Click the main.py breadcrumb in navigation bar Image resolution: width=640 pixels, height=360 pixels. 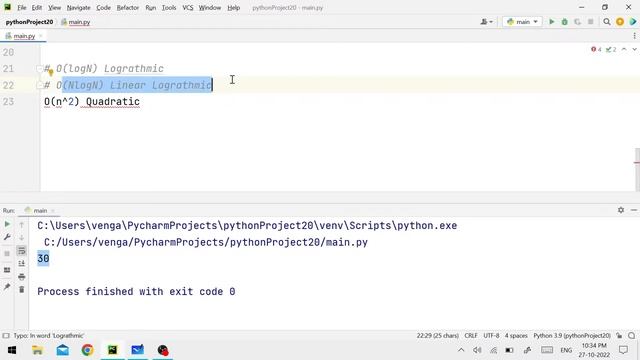[76, 22]
